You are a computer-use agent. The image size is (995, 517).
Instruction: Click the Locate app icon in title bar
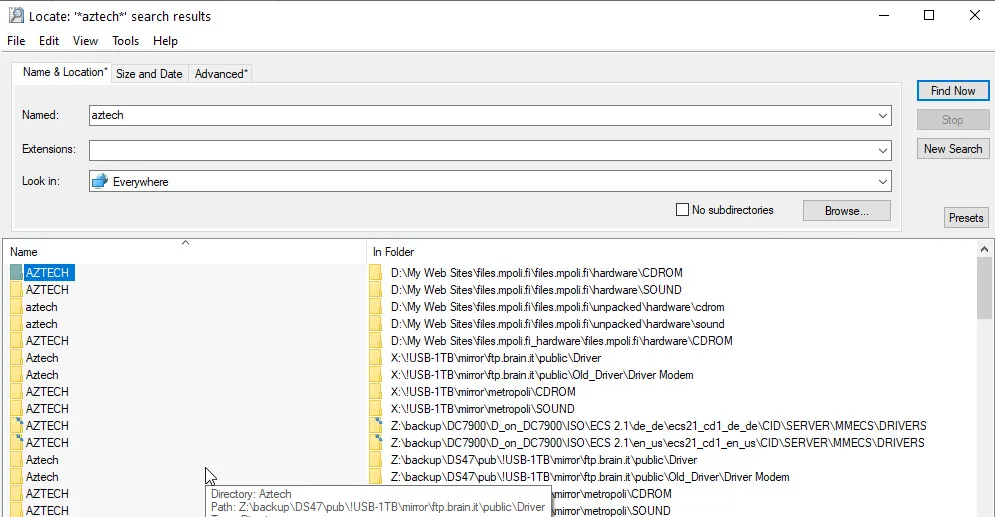click(x=15, y=16)
